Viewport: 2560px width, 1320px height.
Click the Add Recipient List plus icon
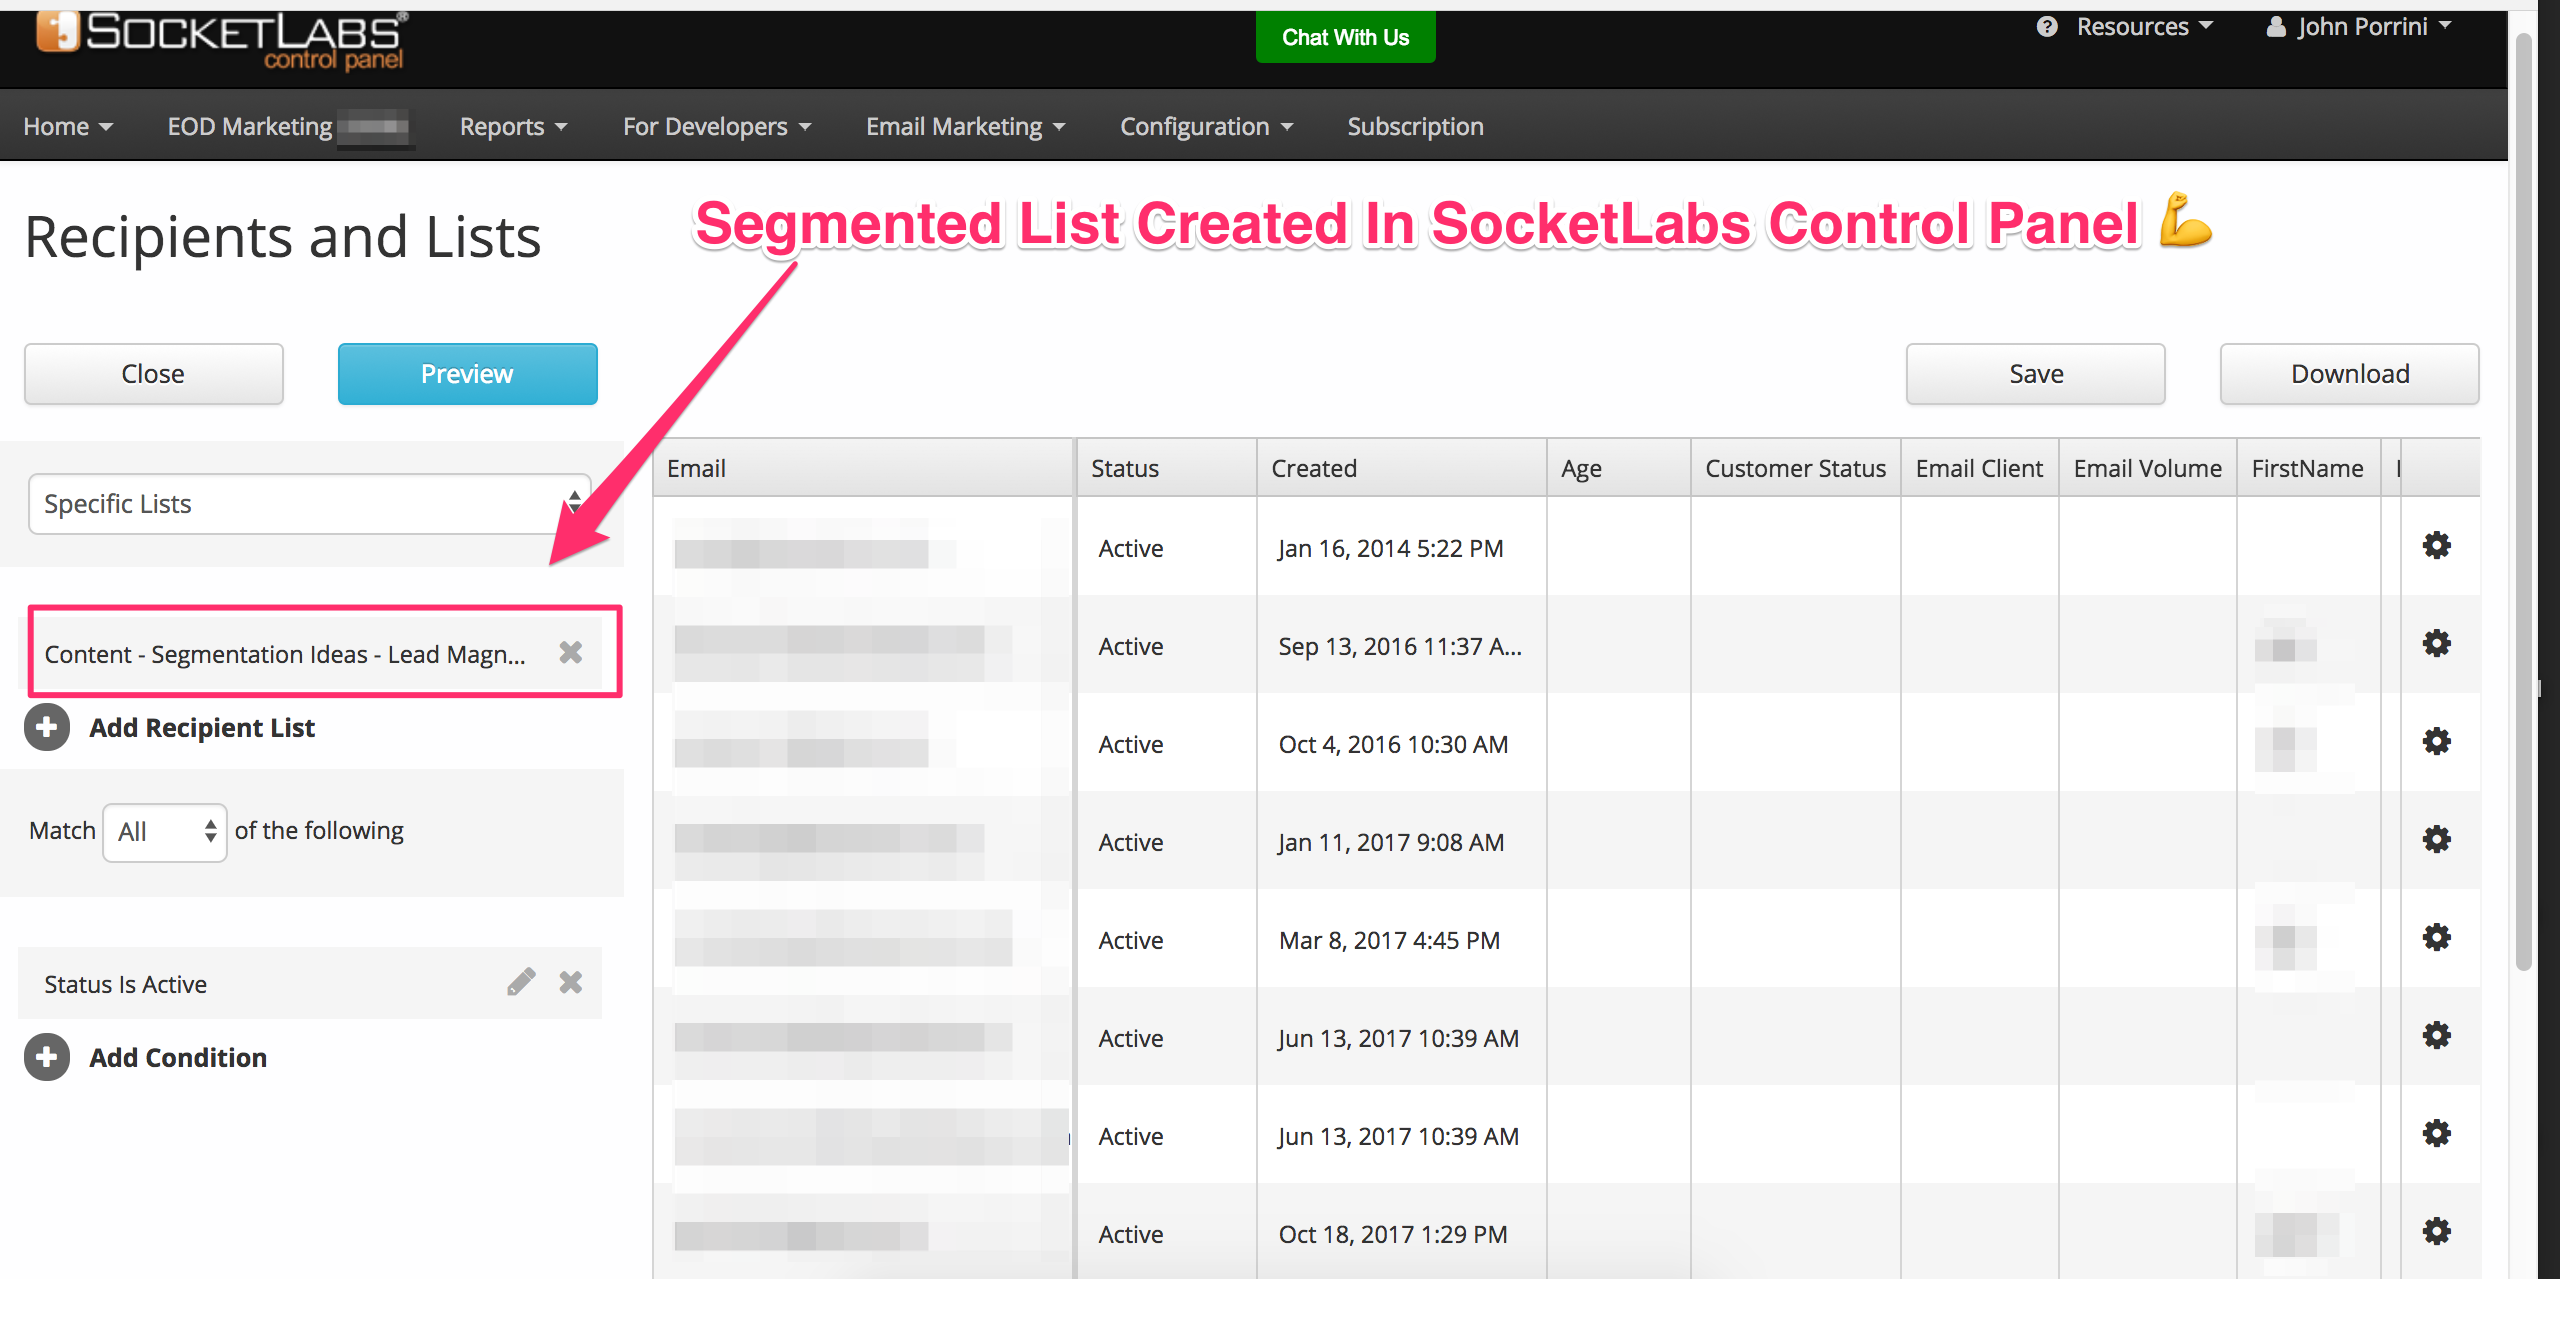[x=47, y=727]
